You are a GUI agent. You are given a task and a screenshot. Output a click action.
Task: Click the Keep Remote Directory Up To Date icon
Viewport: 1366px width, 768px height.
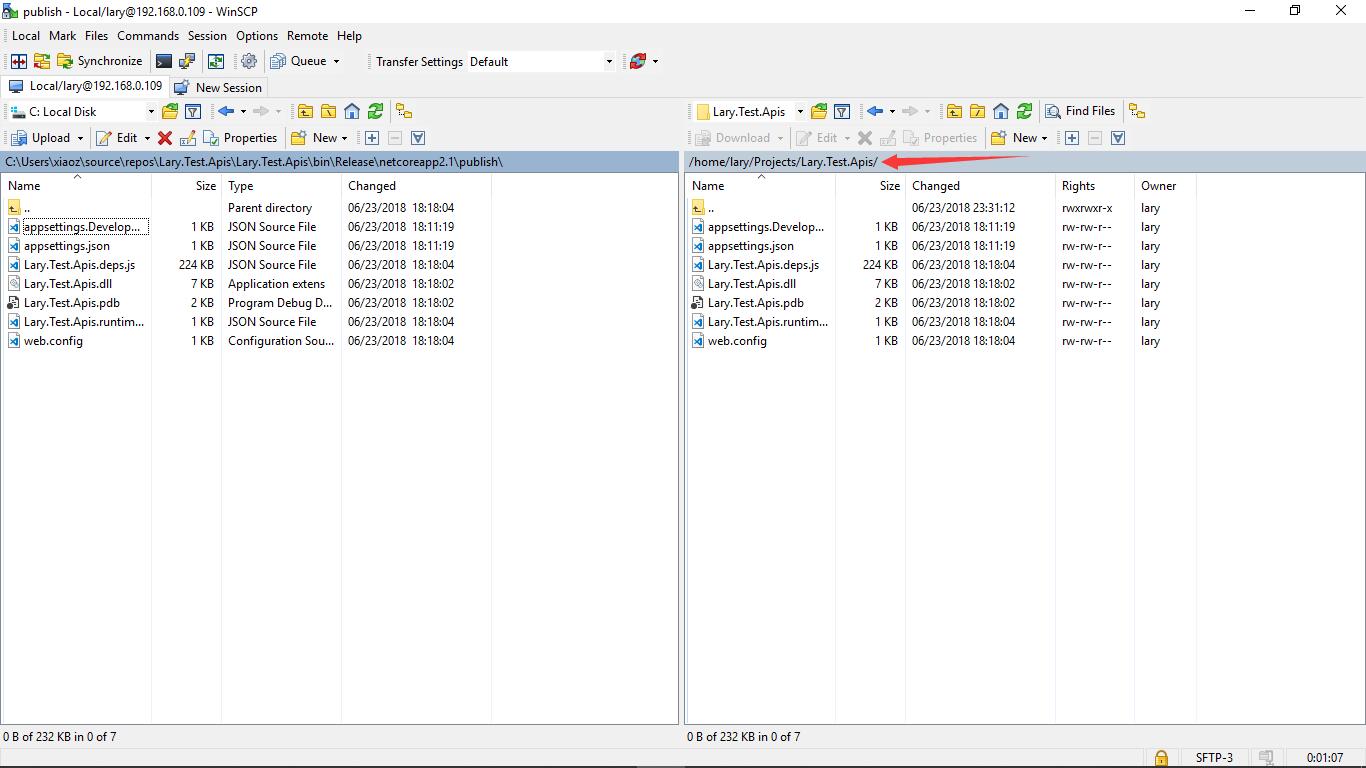point(216,61)
